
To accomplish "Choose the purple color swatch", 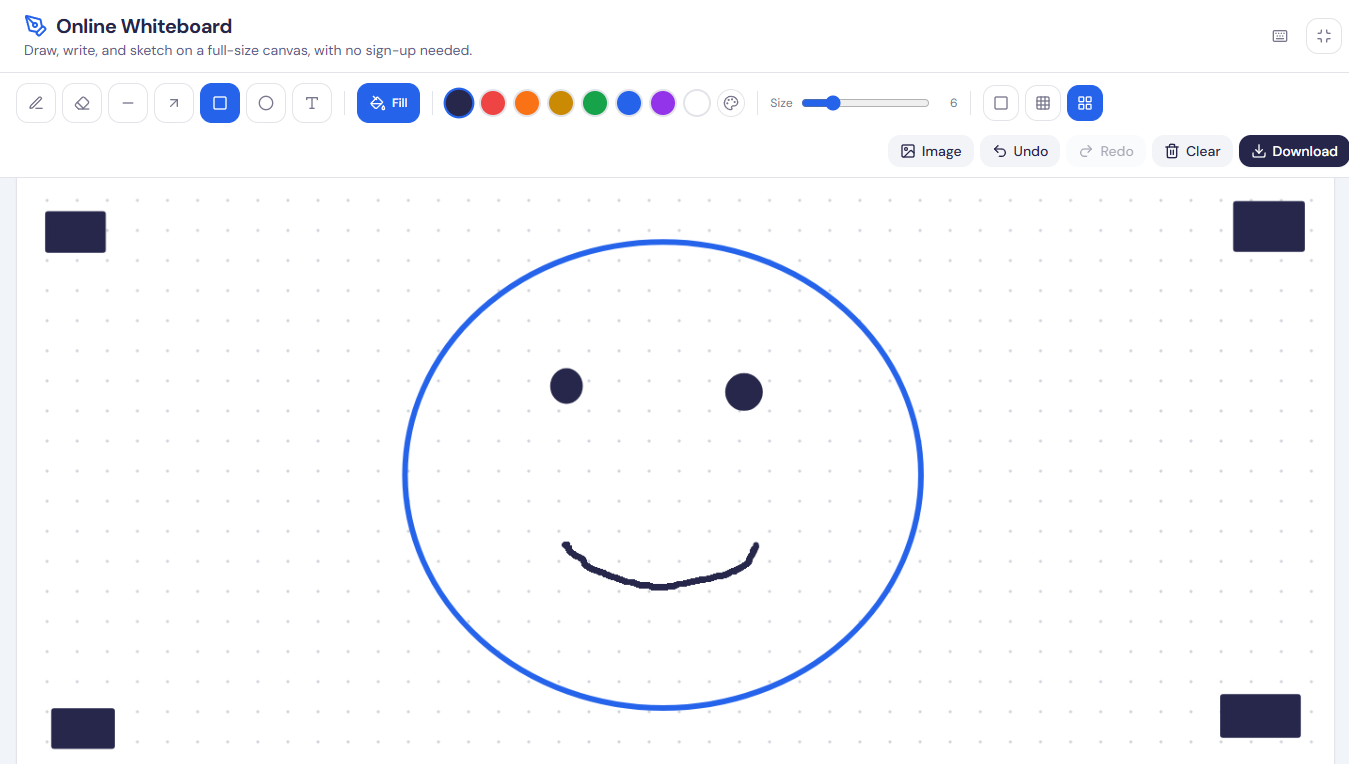I will (x=663, y=103).
